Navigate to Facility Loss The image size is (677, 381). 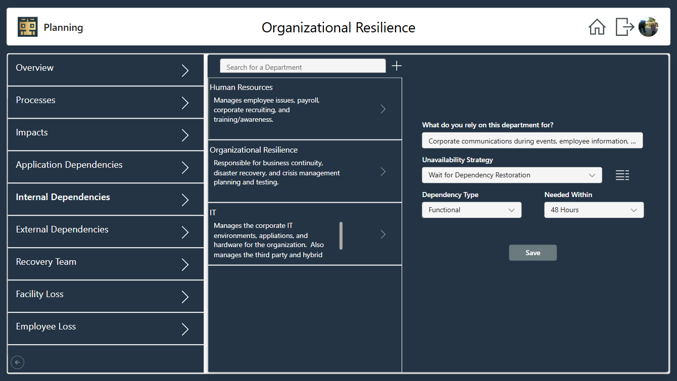tap(105, 297)
